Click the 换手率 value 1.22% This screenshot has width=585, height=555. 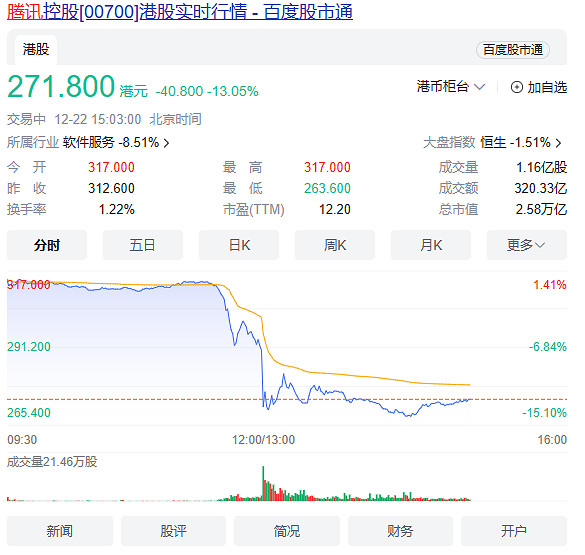(x=116, y=209)
